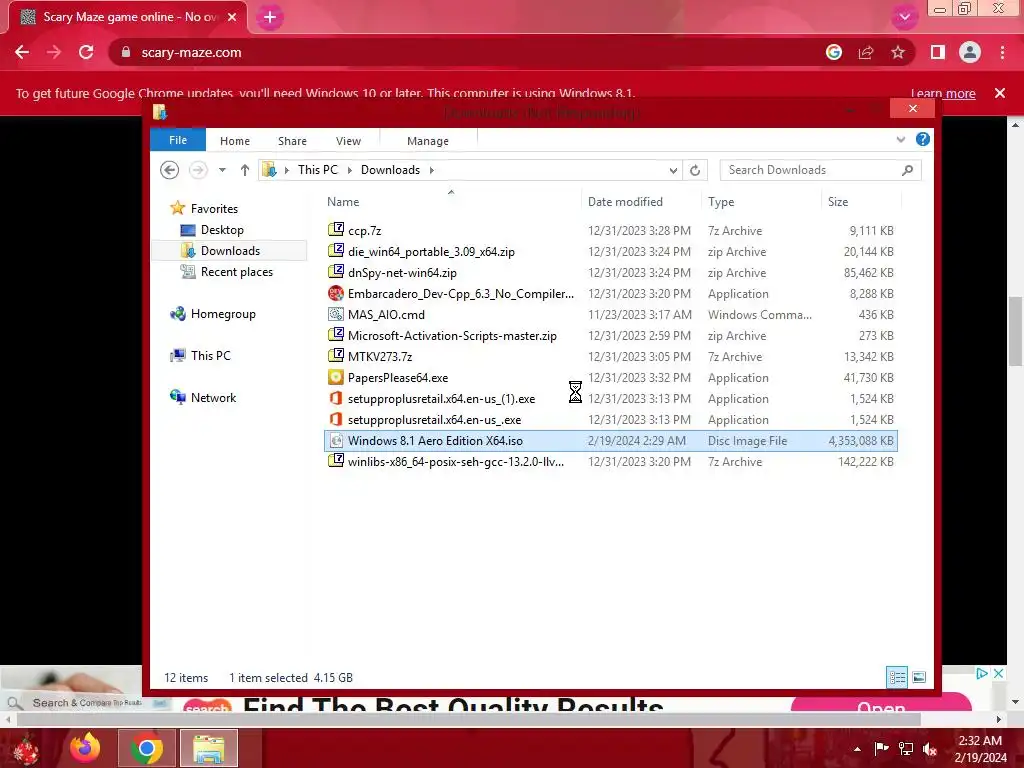Select Network in navigation pane

tap(213, 398)
